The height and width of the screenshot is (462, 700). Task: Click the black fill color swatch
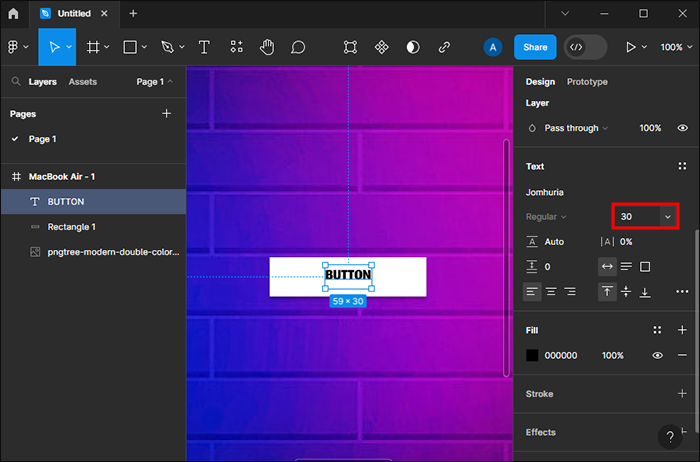[x=533, y=355]
